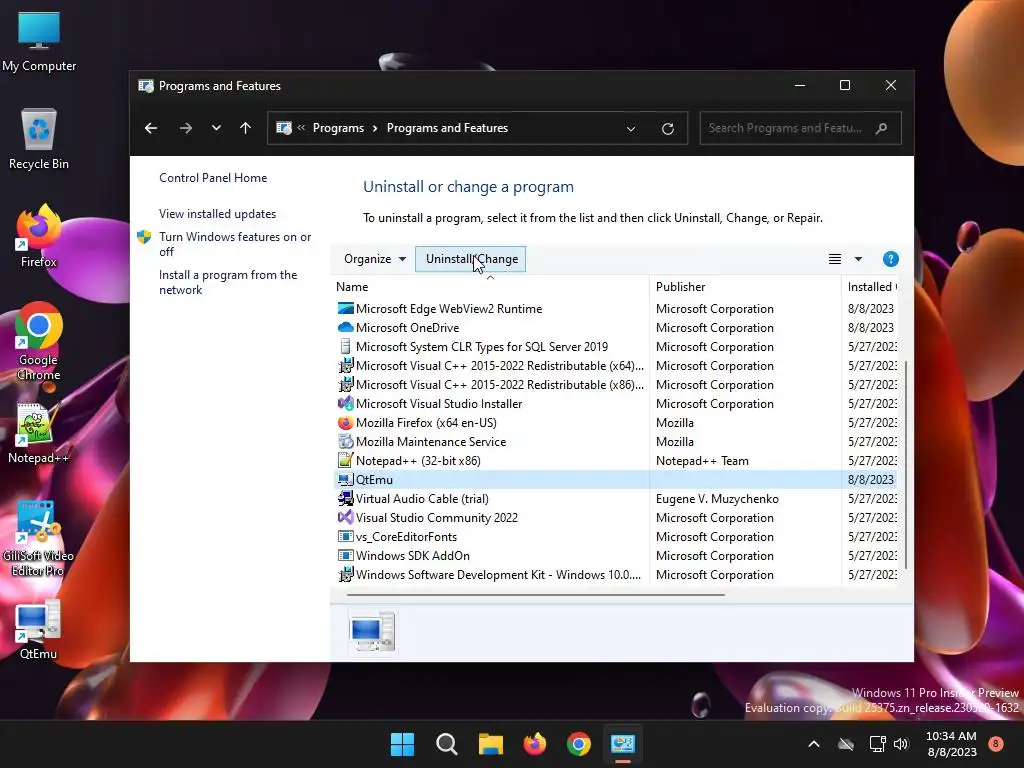Screen dimensions: 1024x768
Task: Open the Notepad++ desktop shortcut
Action: tap(39, 434)
